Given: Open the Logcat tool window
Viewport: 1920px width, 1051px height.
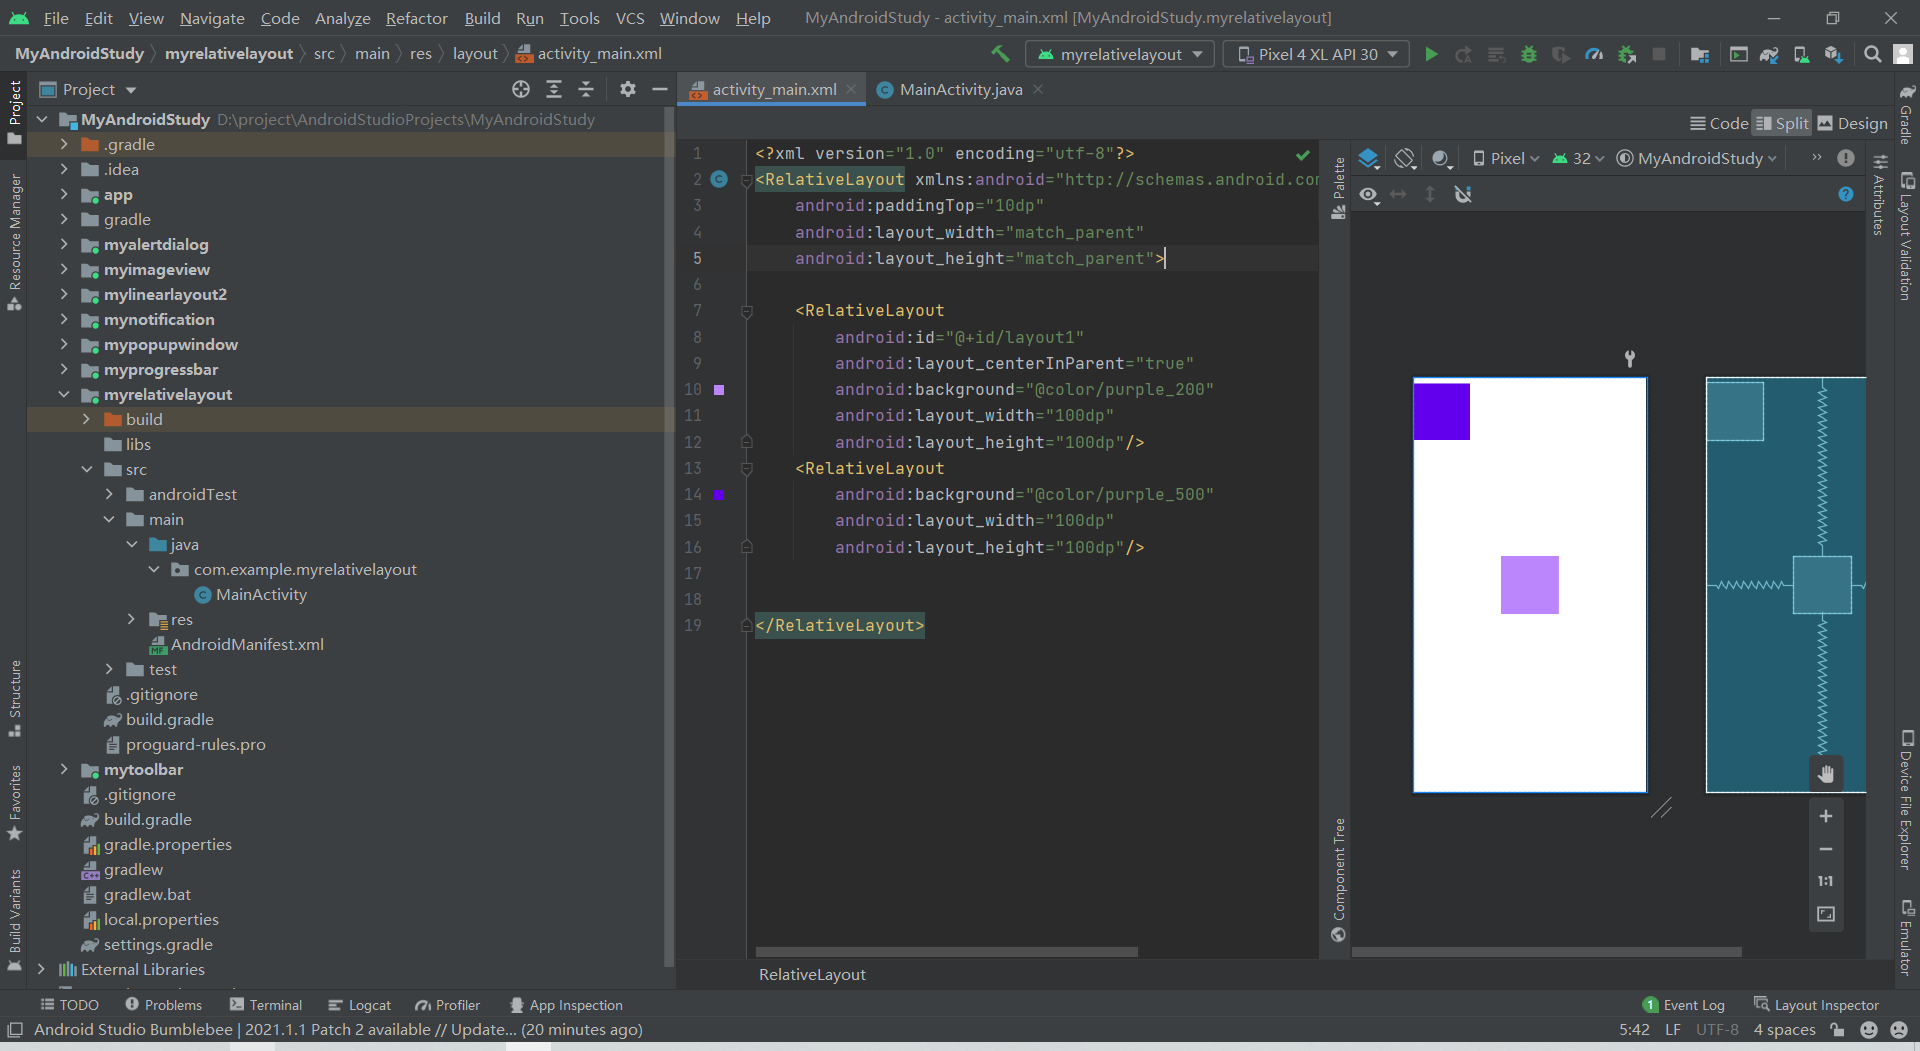Looking at the screenshot, I should click(359, 1005).
